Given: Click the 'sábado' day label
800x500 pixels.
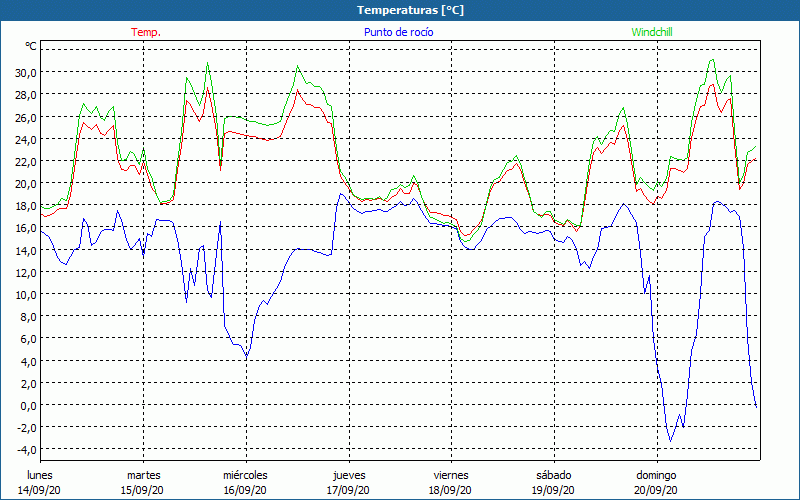Looking at the screenshot, I should [x=554, y=475].
